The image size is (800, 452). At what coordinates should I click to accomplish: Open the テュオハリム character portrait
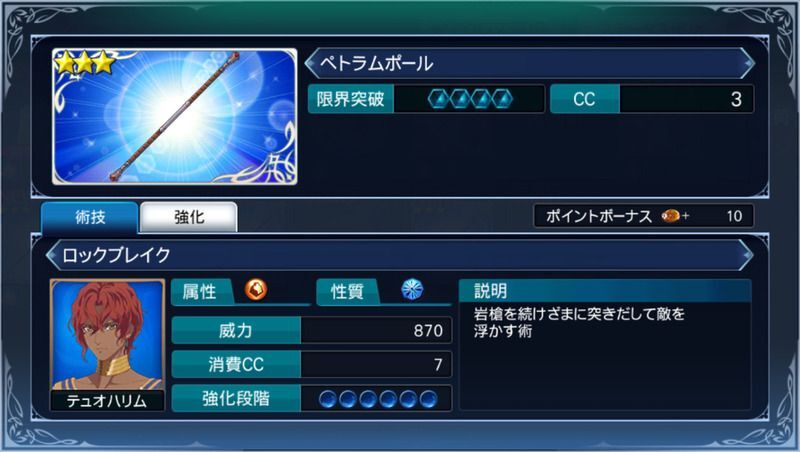107,345
